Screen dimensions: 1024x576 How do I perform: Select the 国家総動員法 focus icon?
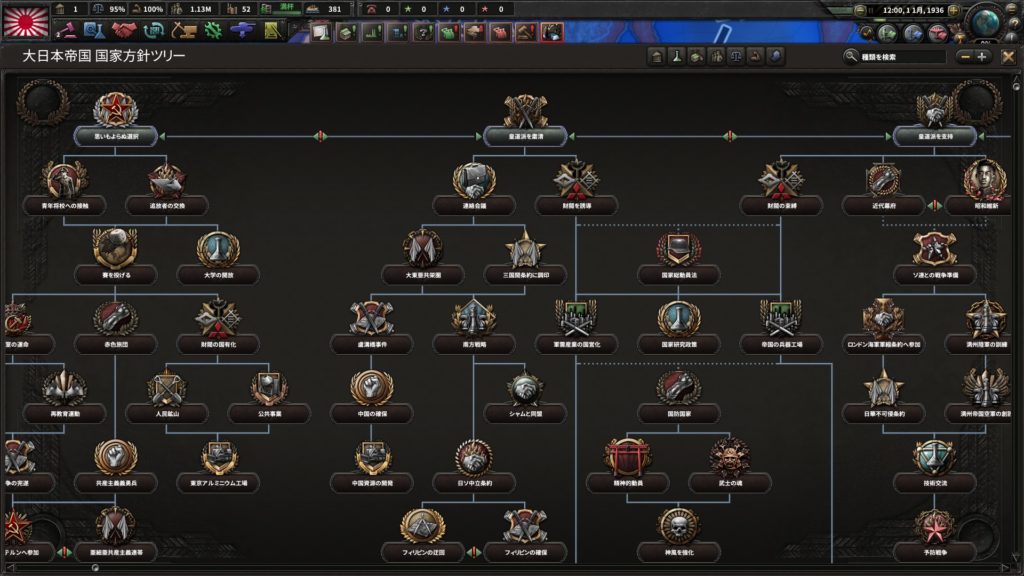[x=679, y=249]
